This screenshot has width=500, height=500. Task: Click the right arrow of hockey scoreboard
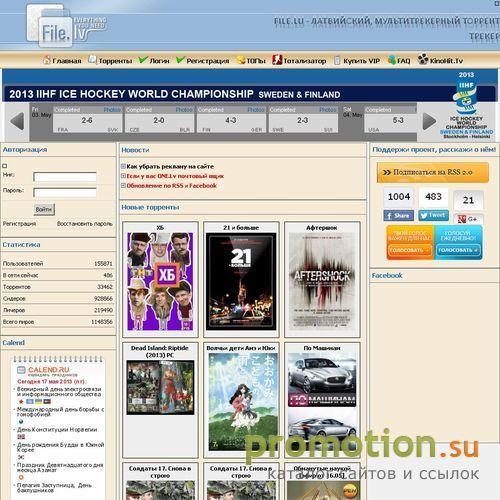[429, 121]
